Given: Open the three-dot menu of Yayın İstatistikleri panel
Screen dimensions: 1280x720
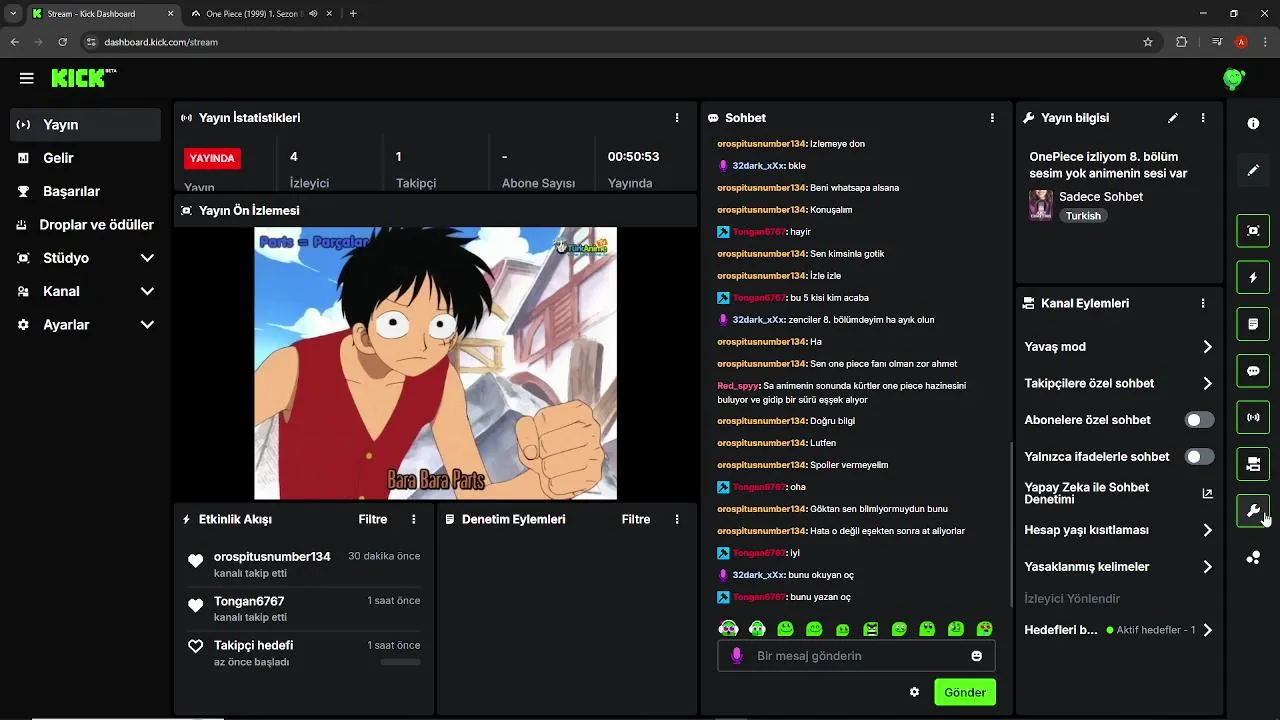Looking at the screenshot, I should [677, 118].
